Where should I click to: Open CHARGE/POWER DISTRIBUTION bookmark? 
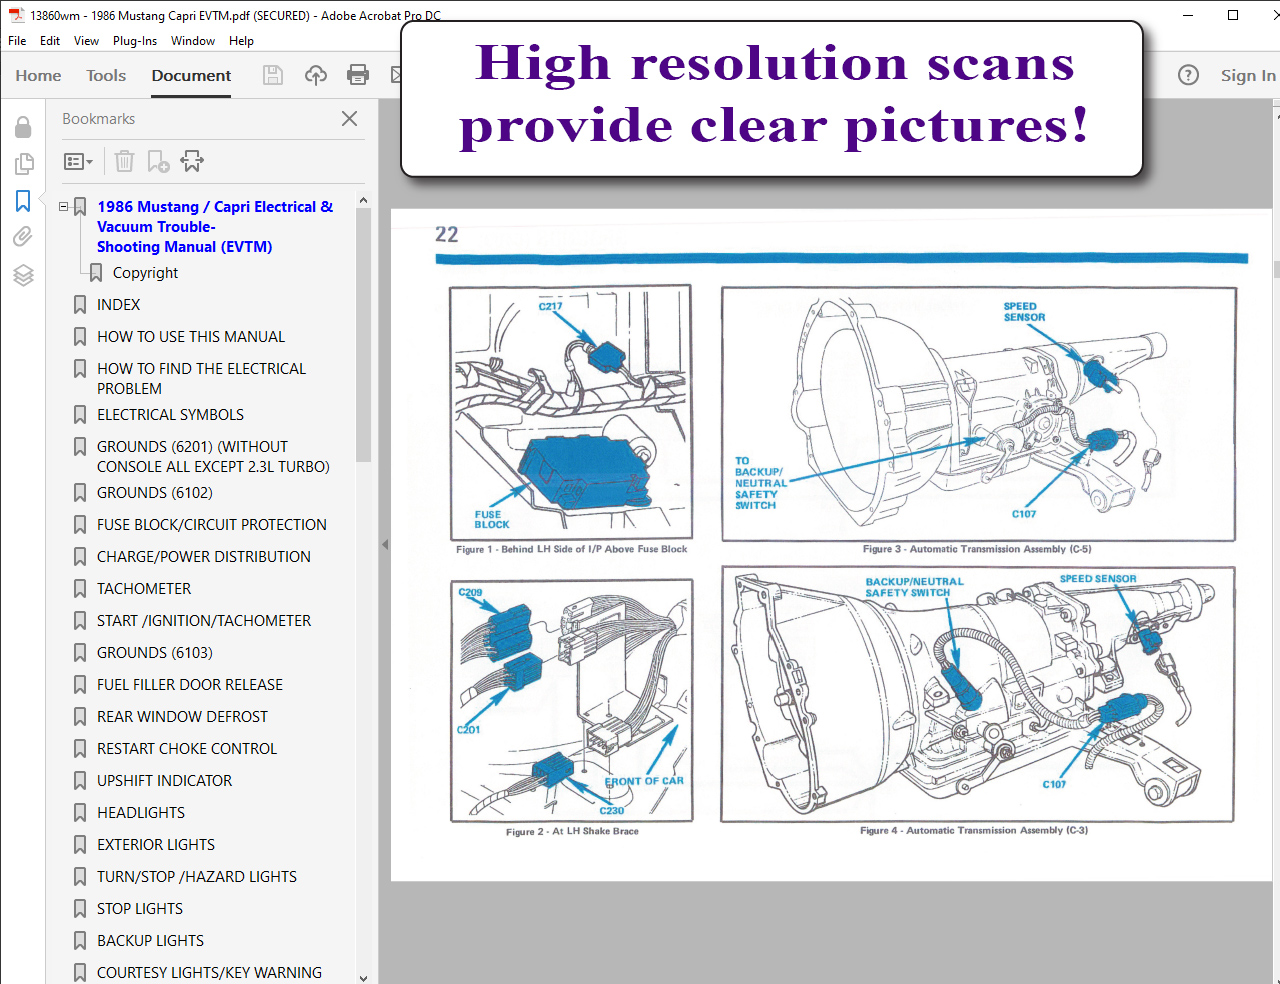pyautogui.click(x=204, y=557)
